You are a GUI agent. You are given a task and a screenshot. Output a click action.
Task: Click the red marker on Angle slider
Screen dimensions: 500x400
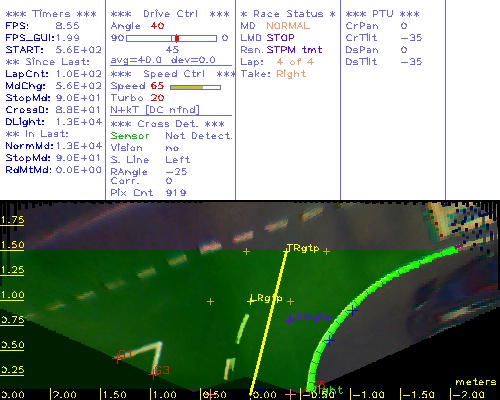coord(177,38)
